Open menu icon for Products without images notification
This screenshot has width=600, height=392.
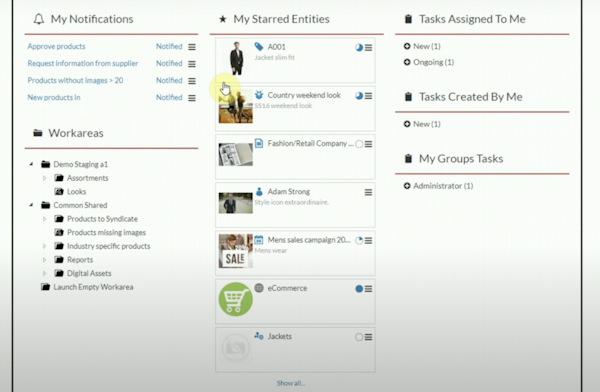pos(192,81)
